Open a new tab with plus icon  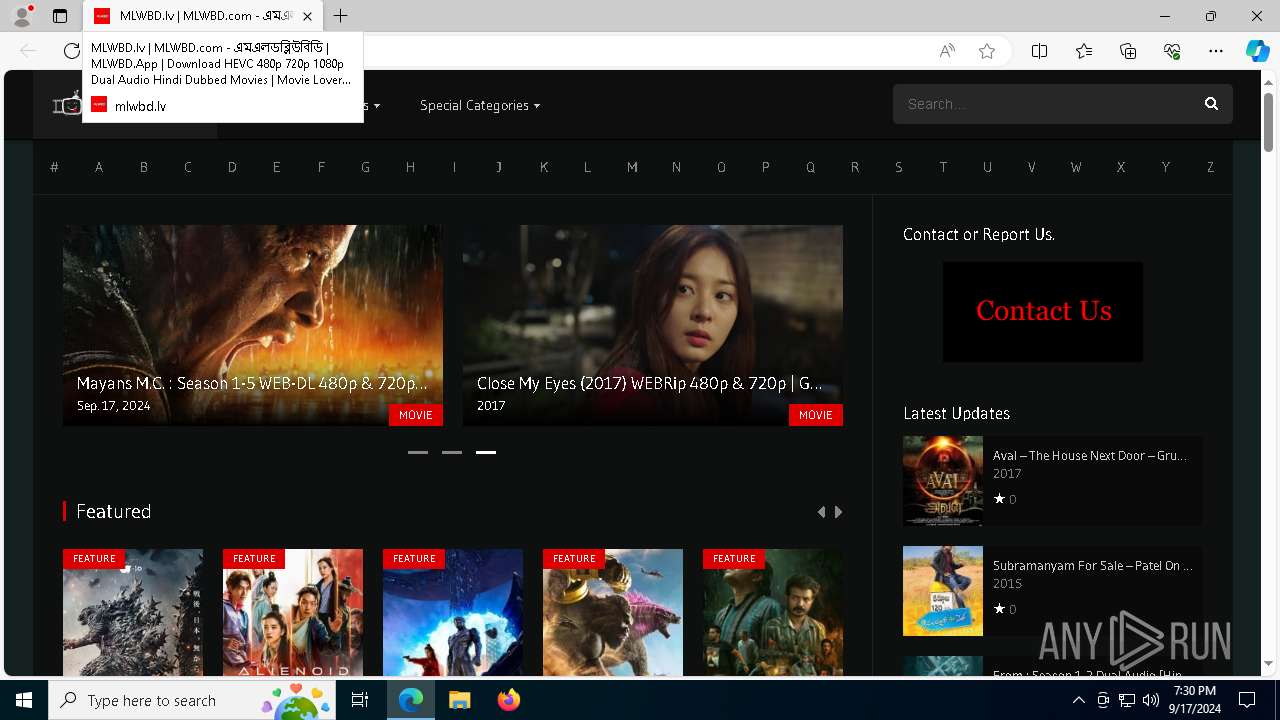point(341,16)
